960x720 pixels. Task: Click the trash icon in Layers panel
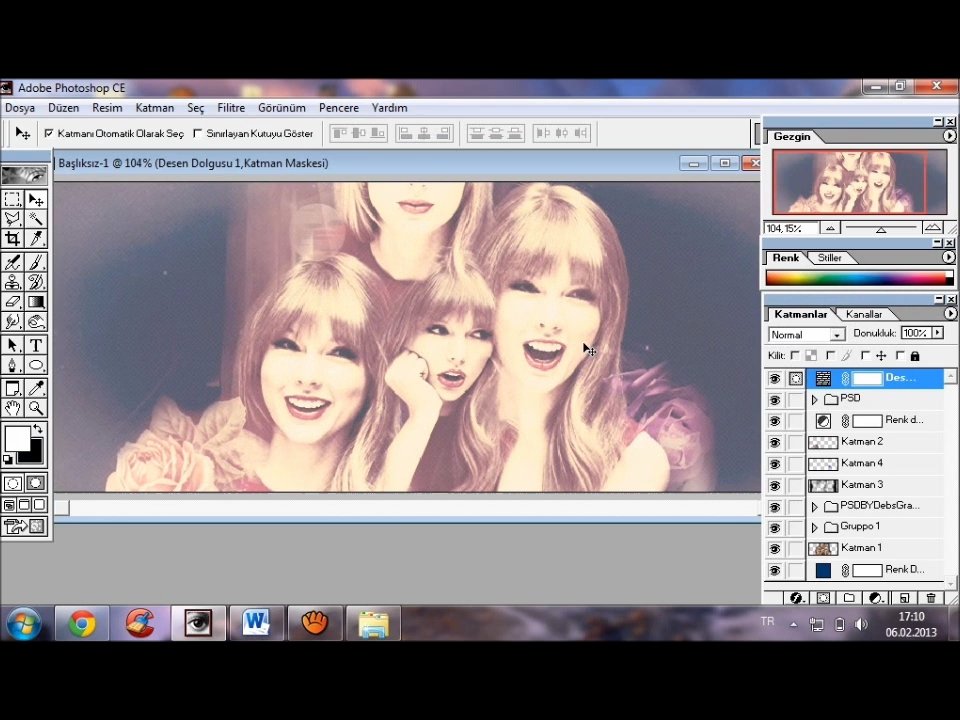click(931, 598)
